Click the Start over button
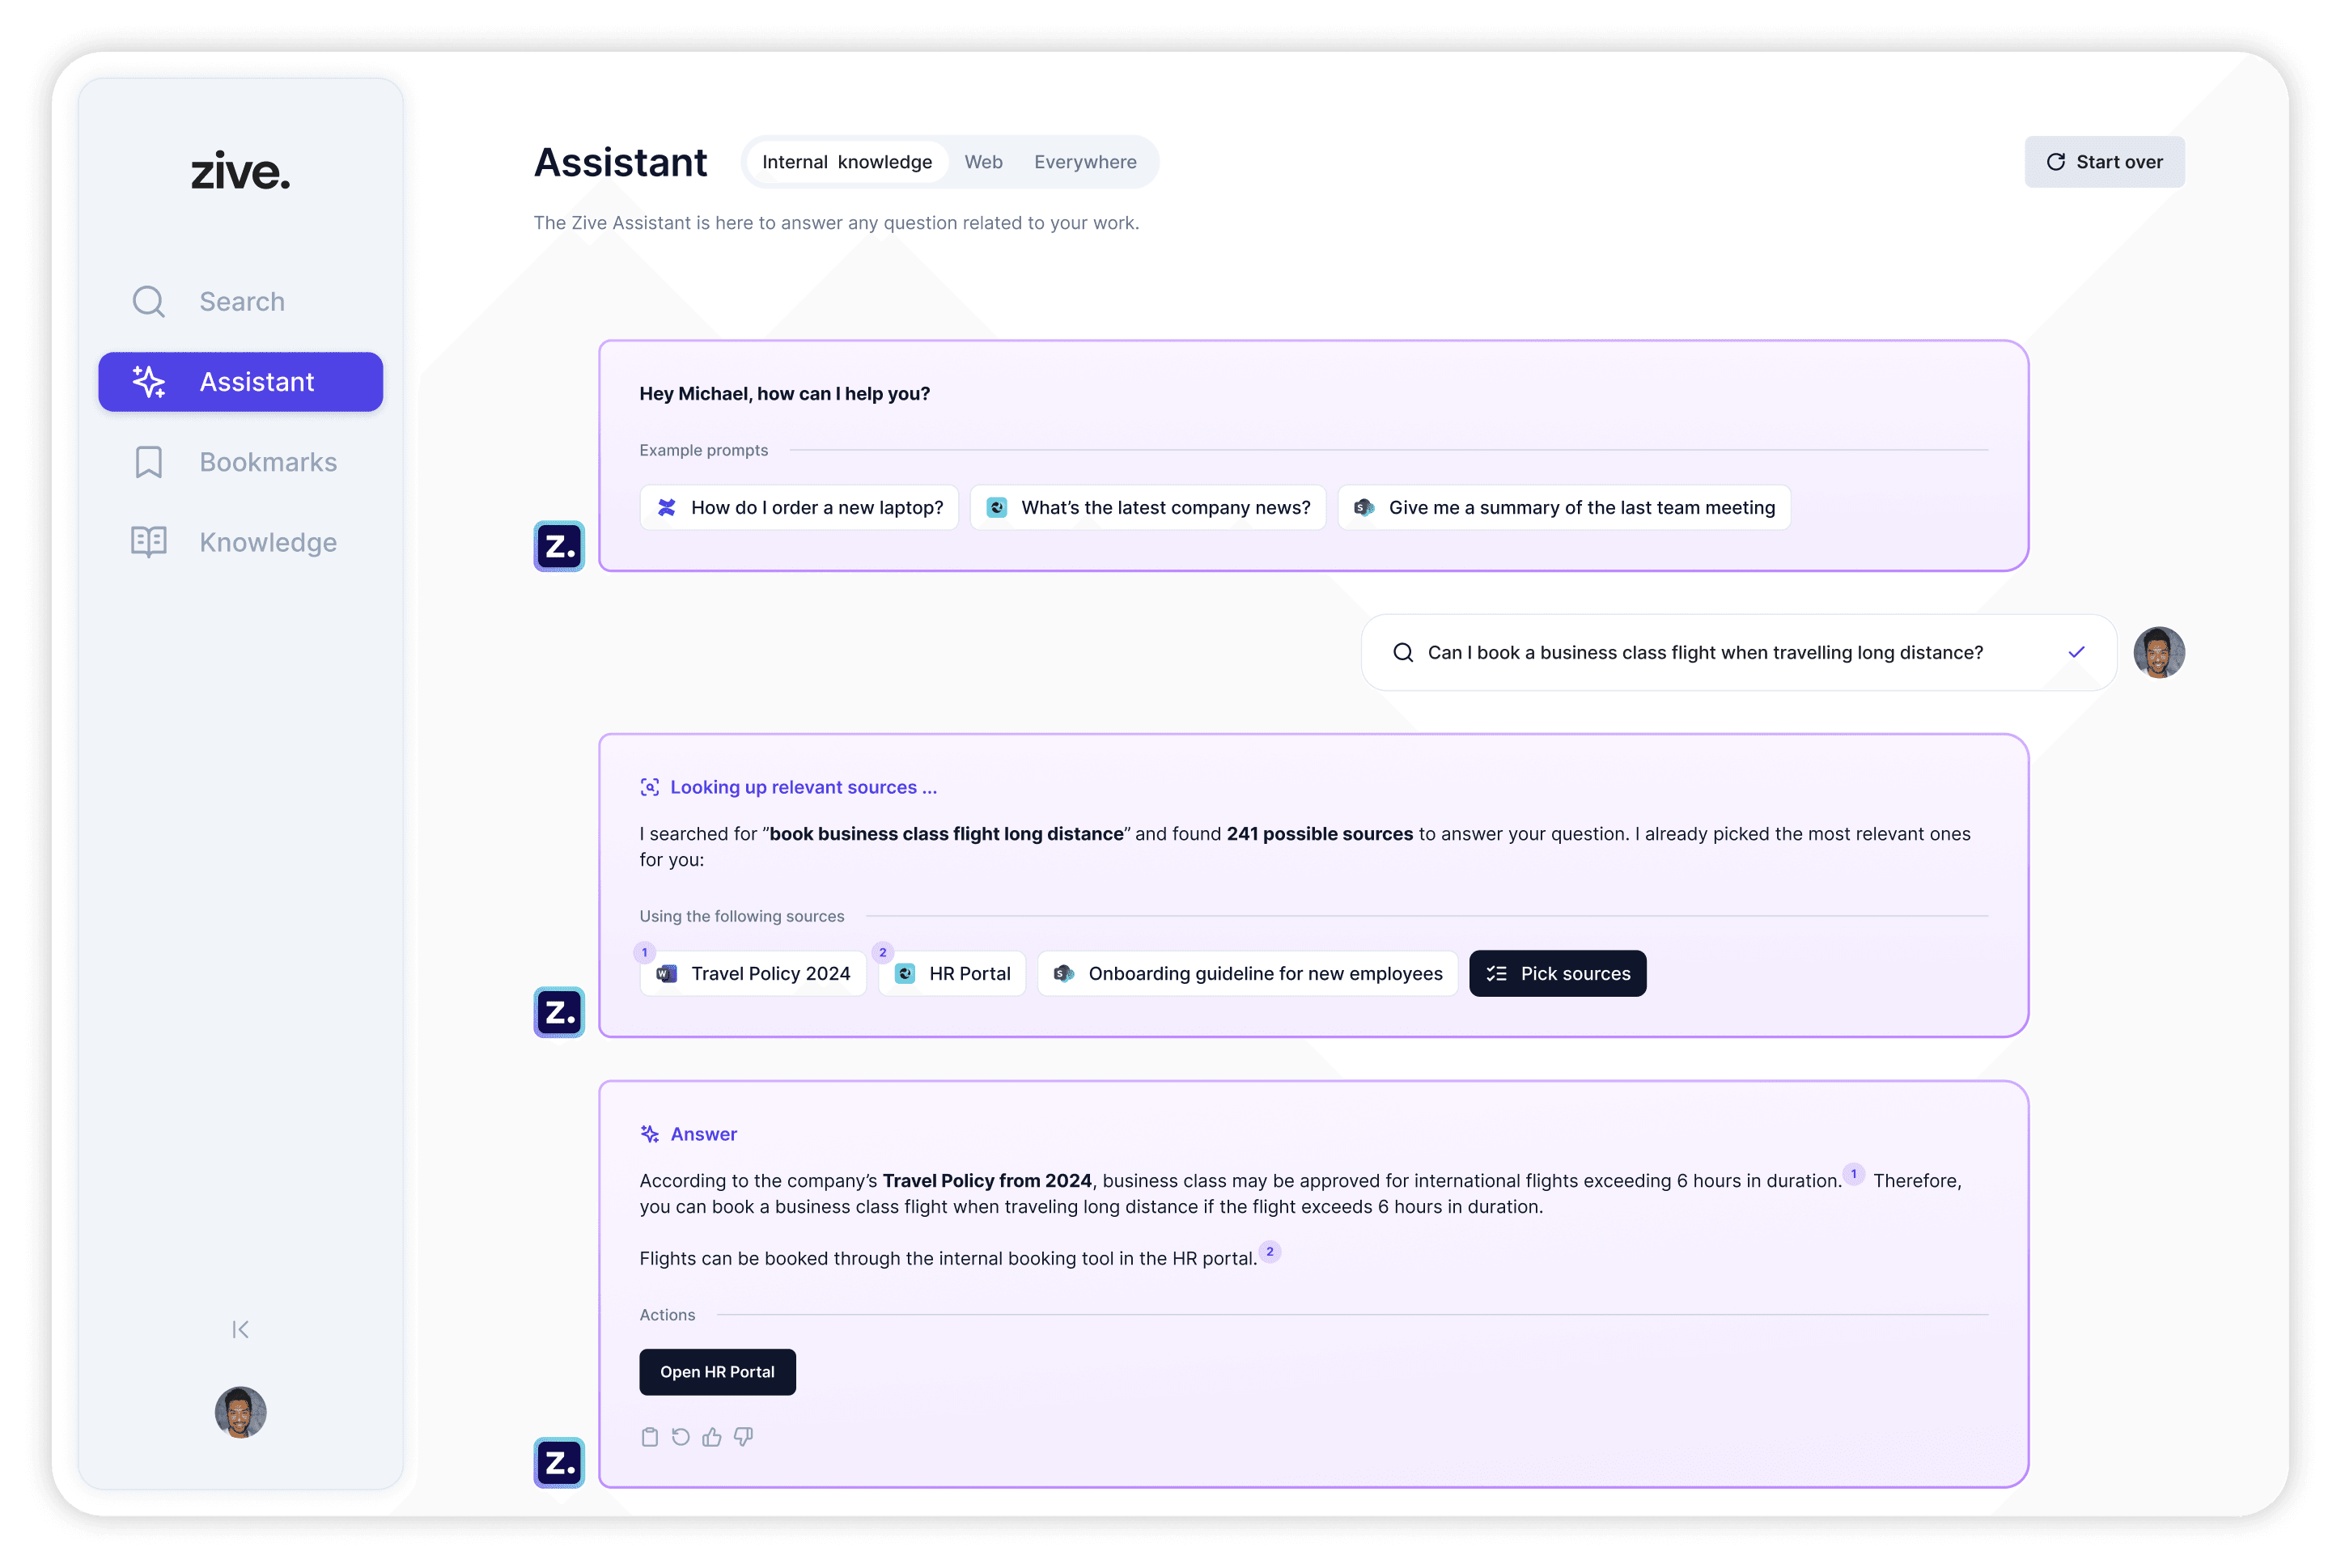Screen dimensions: 2341x1568 tap(2104, 162)
